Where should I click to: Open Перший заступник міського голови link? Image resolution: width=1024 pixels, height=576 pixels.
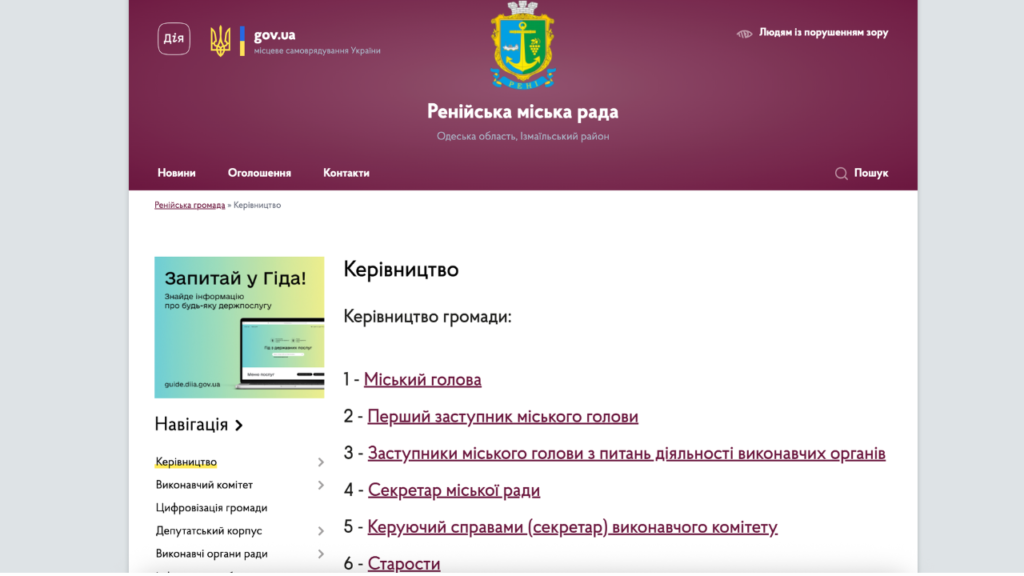click(503, 417)
